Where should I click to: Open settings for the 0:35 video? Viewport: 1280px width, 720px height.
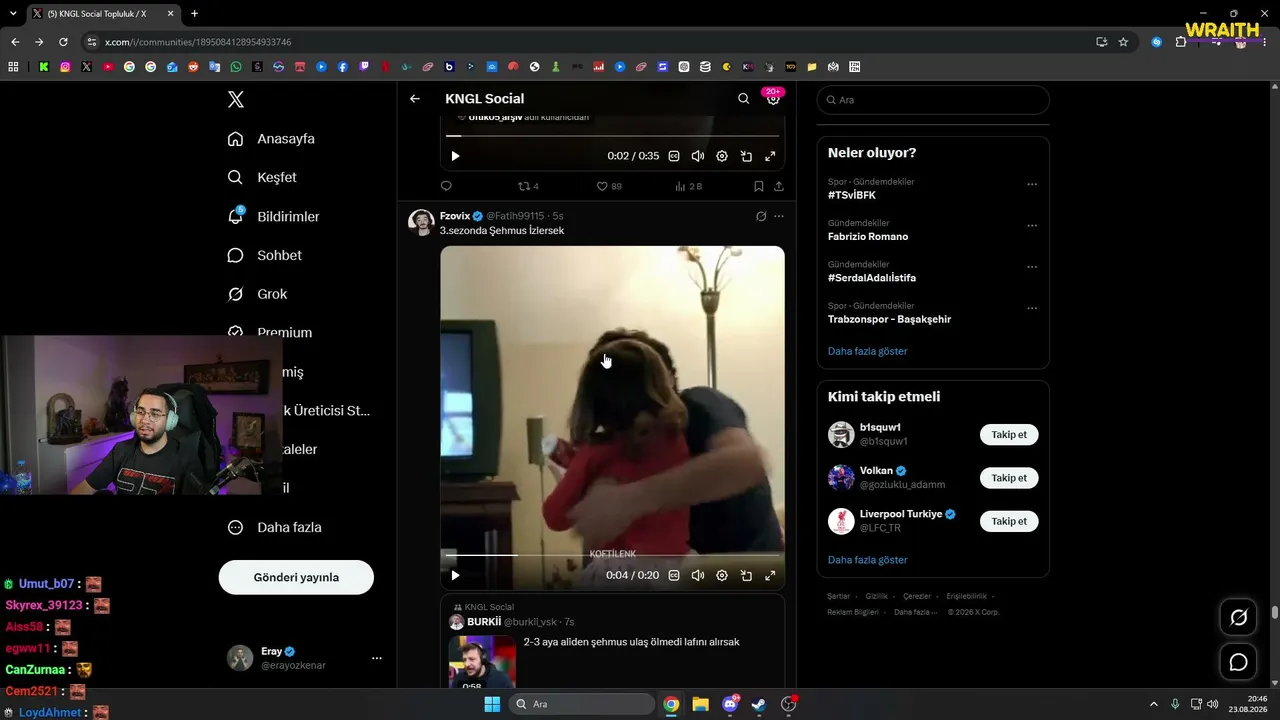click(x=722, y=156)
